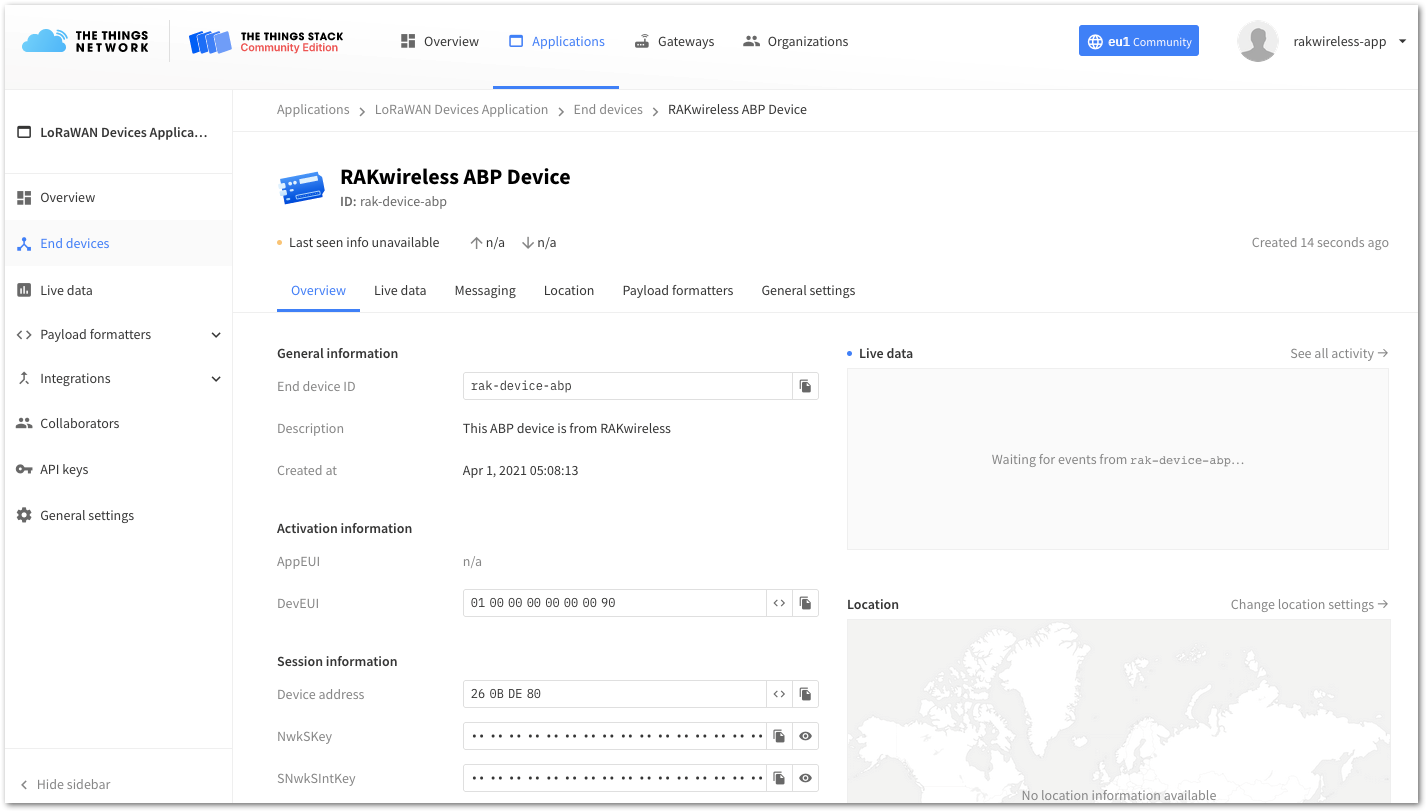Image resolution: width=1427 pixels, height=812 pixels.
Task: Click the Applications breadcrumb link
Action: click(313, 109)
